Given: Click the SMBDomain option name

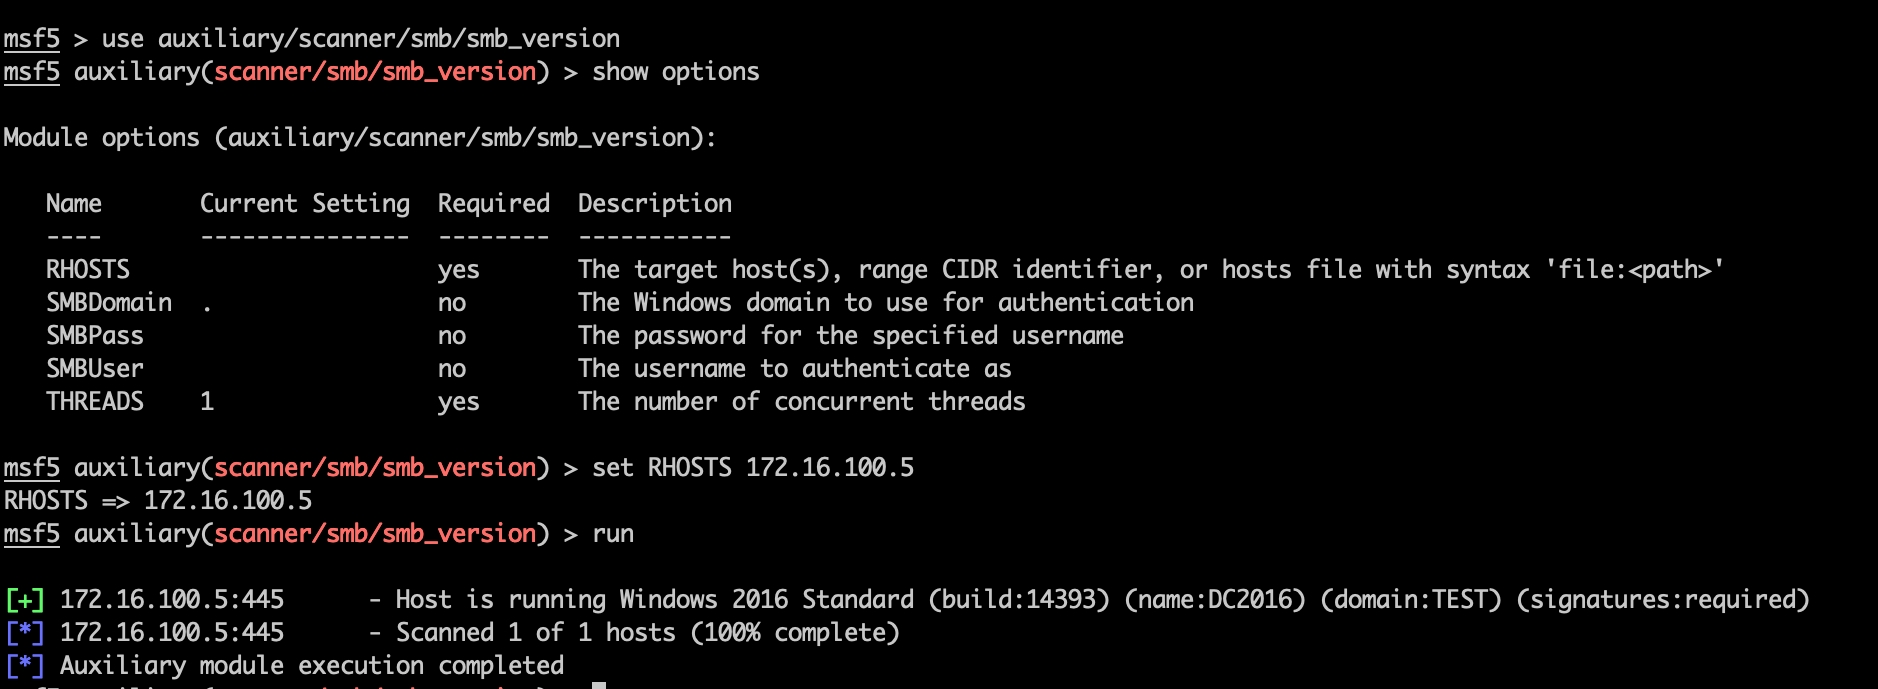Looking at the screenshot, I should click(x=109, y=303).
